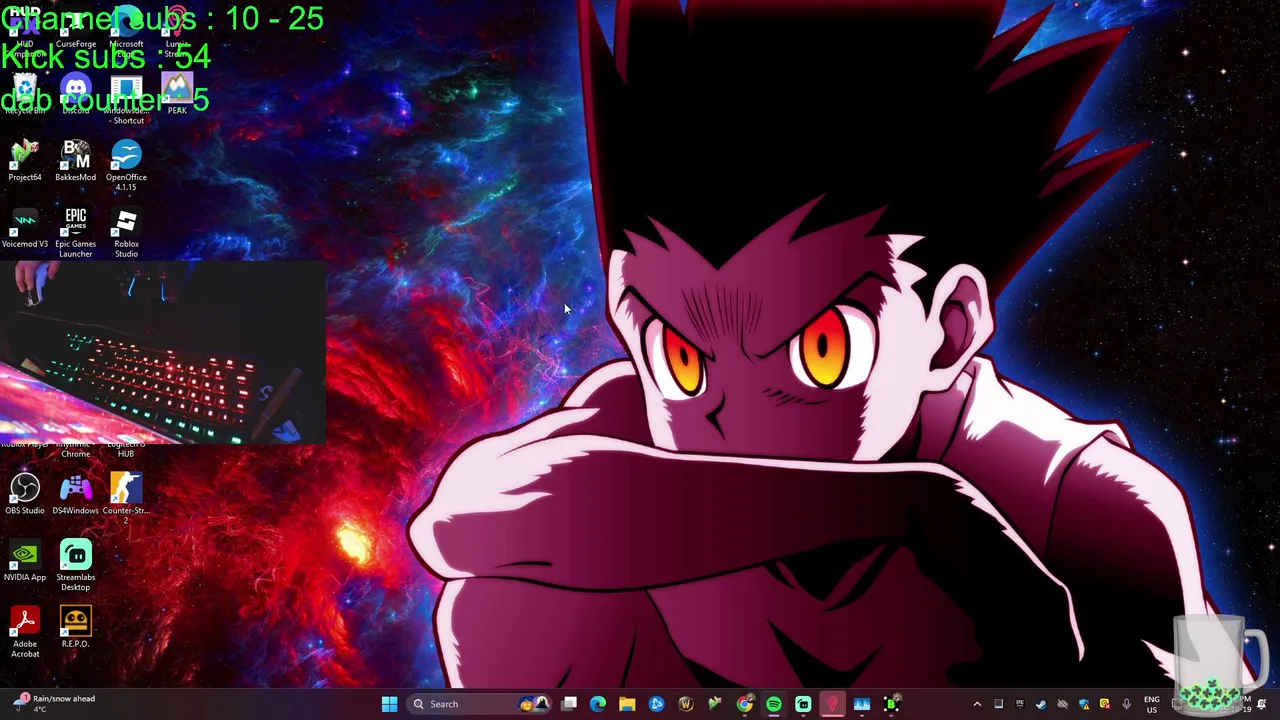Launch Counter-Strike 2 desktop icon

click(x=126, y=498)
